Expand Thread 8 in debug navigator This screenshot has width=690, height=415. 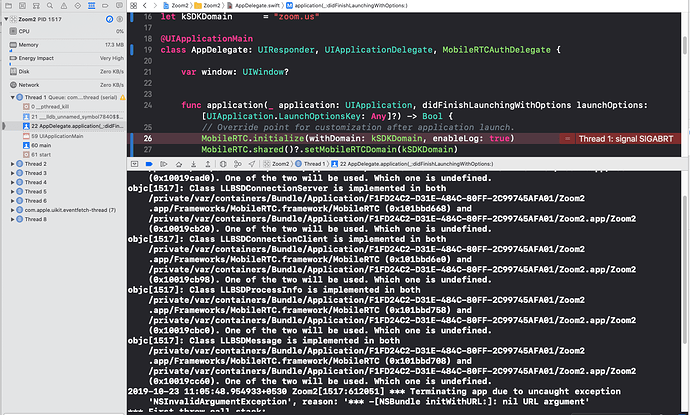(x=13, y=219)
